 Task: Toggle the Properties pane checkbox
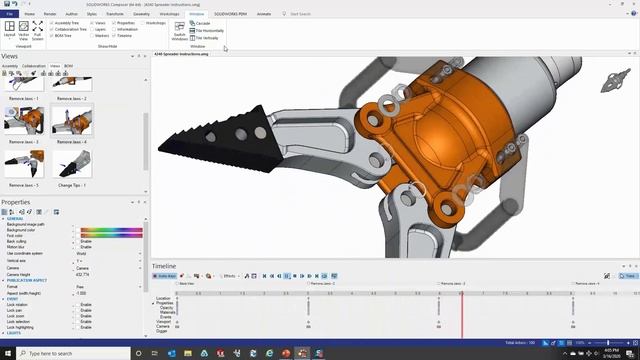point(114,23)
